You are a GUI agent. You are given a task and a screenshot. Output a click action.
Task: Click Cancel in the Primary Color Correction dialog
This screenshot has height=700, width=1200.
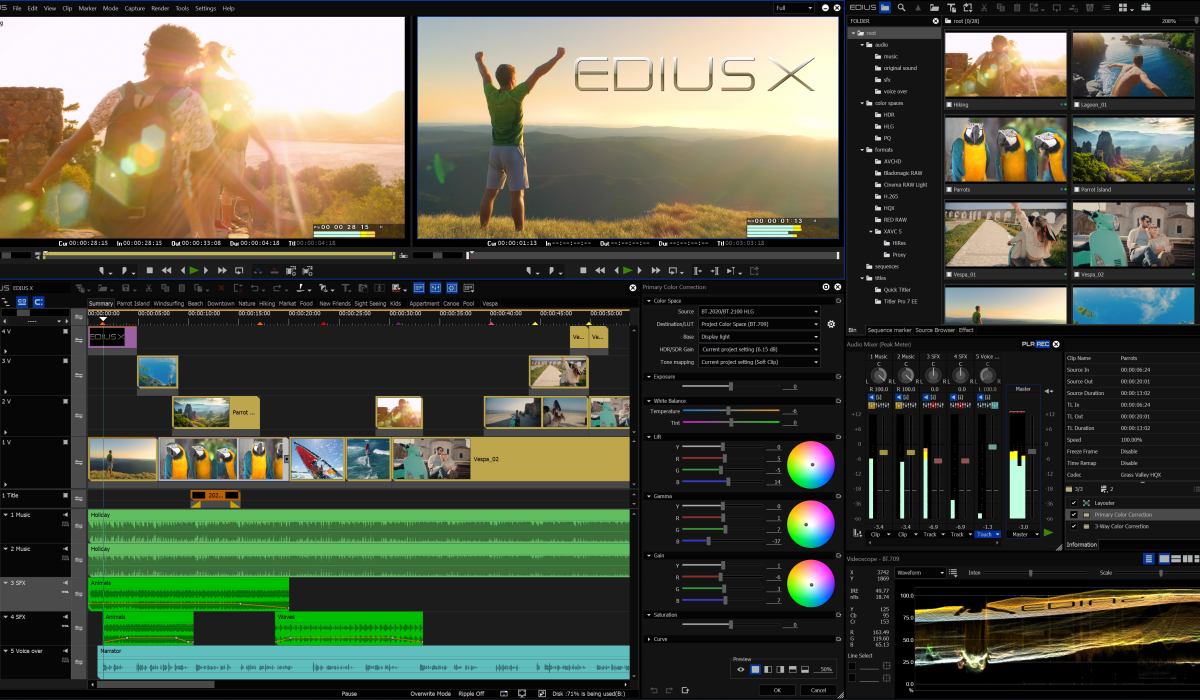[x=818, y=690]
